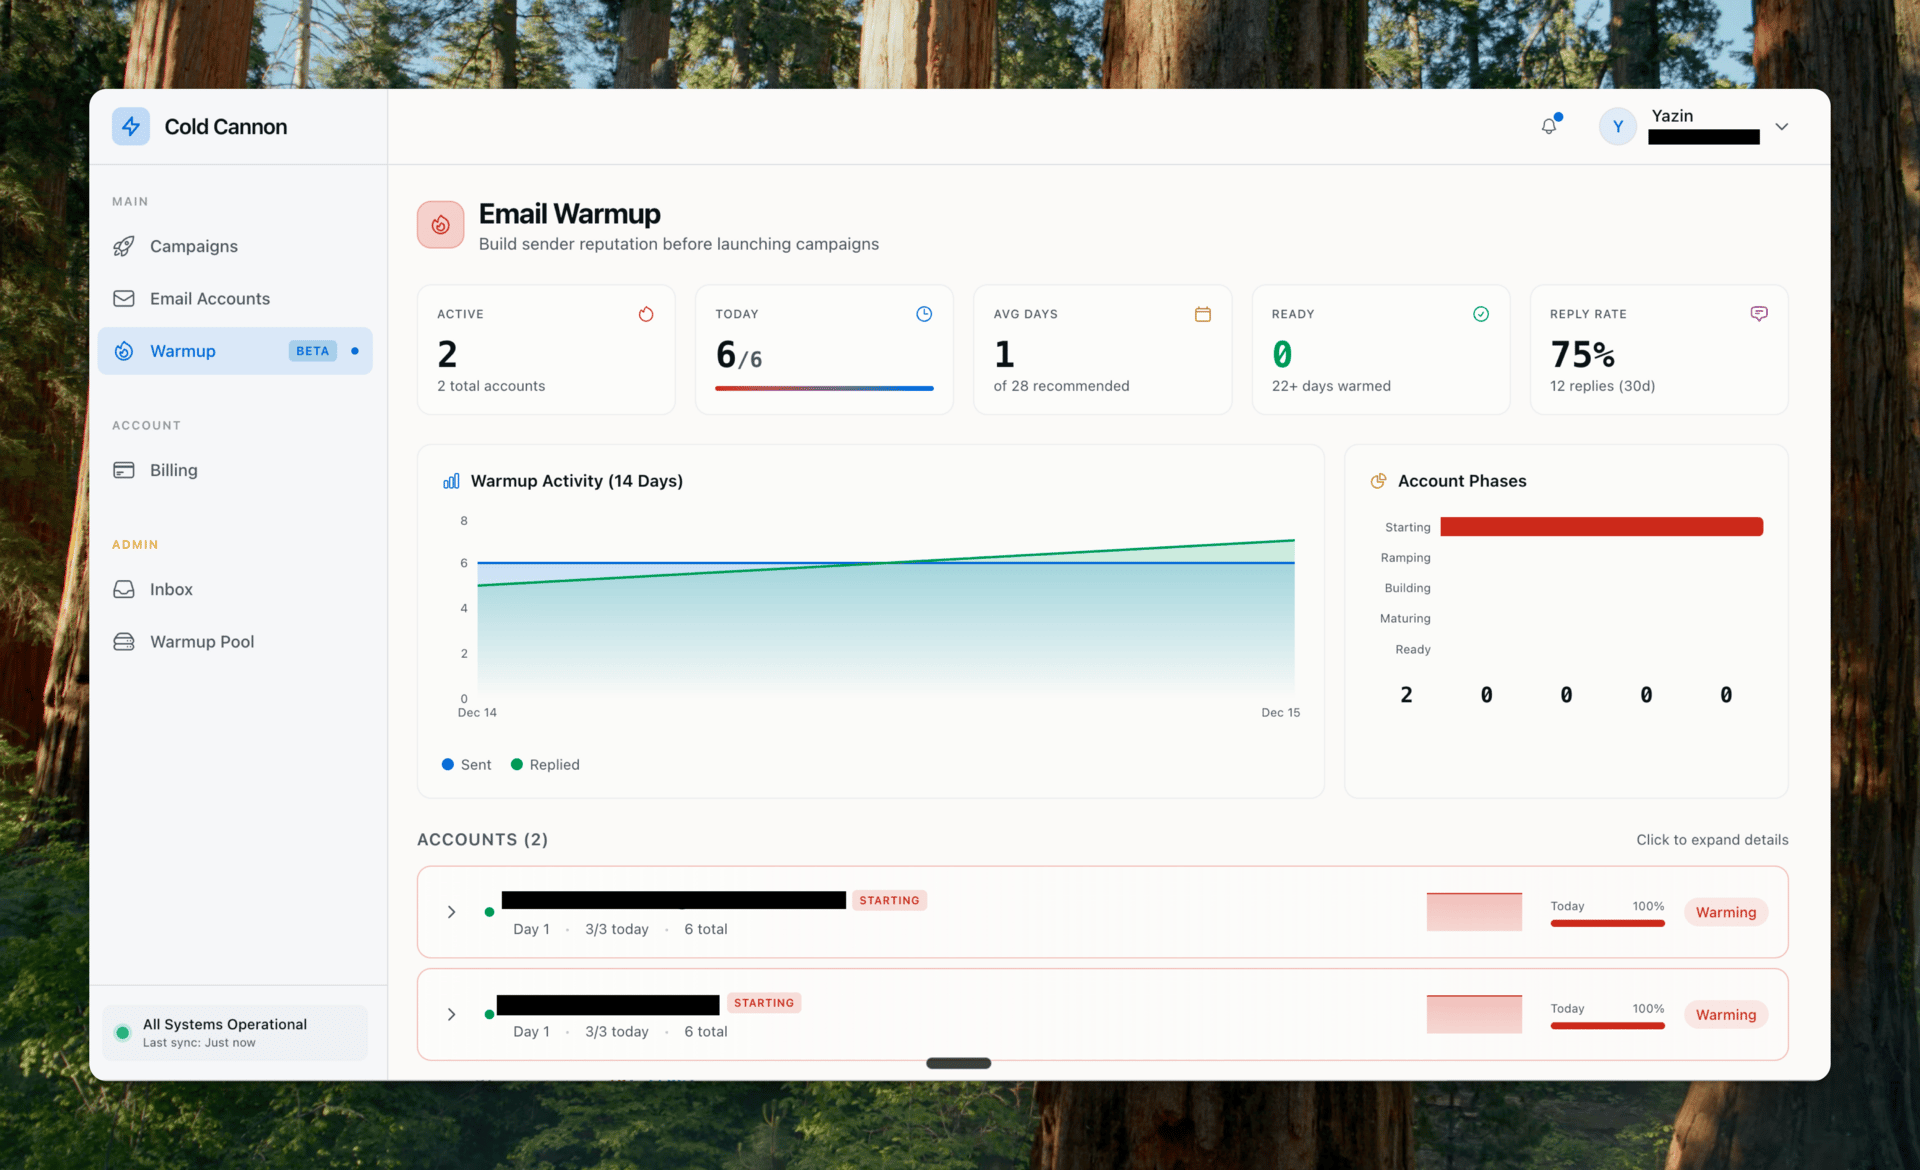Viewport: 1920px width, 1170px height.
Task: Open Billing from the sidebar
Action: (173, 470)
